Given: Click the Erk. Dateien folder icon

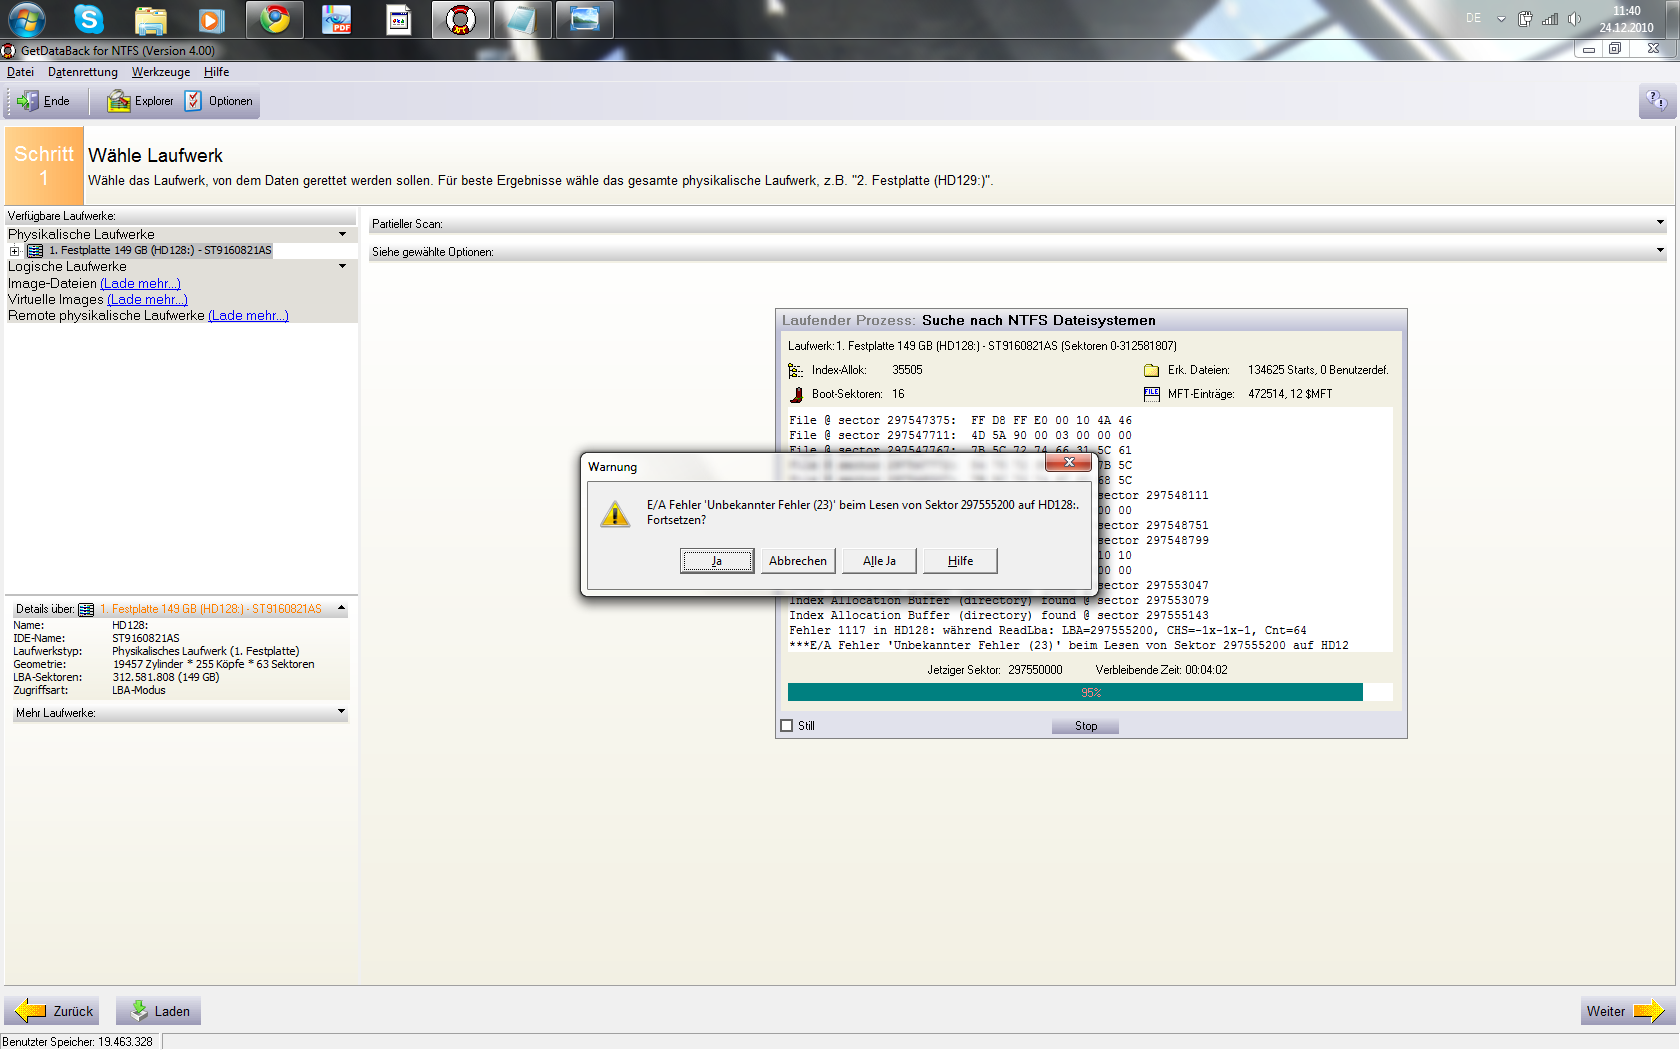Looking at the screenshot, I should tap(1151, 371).
